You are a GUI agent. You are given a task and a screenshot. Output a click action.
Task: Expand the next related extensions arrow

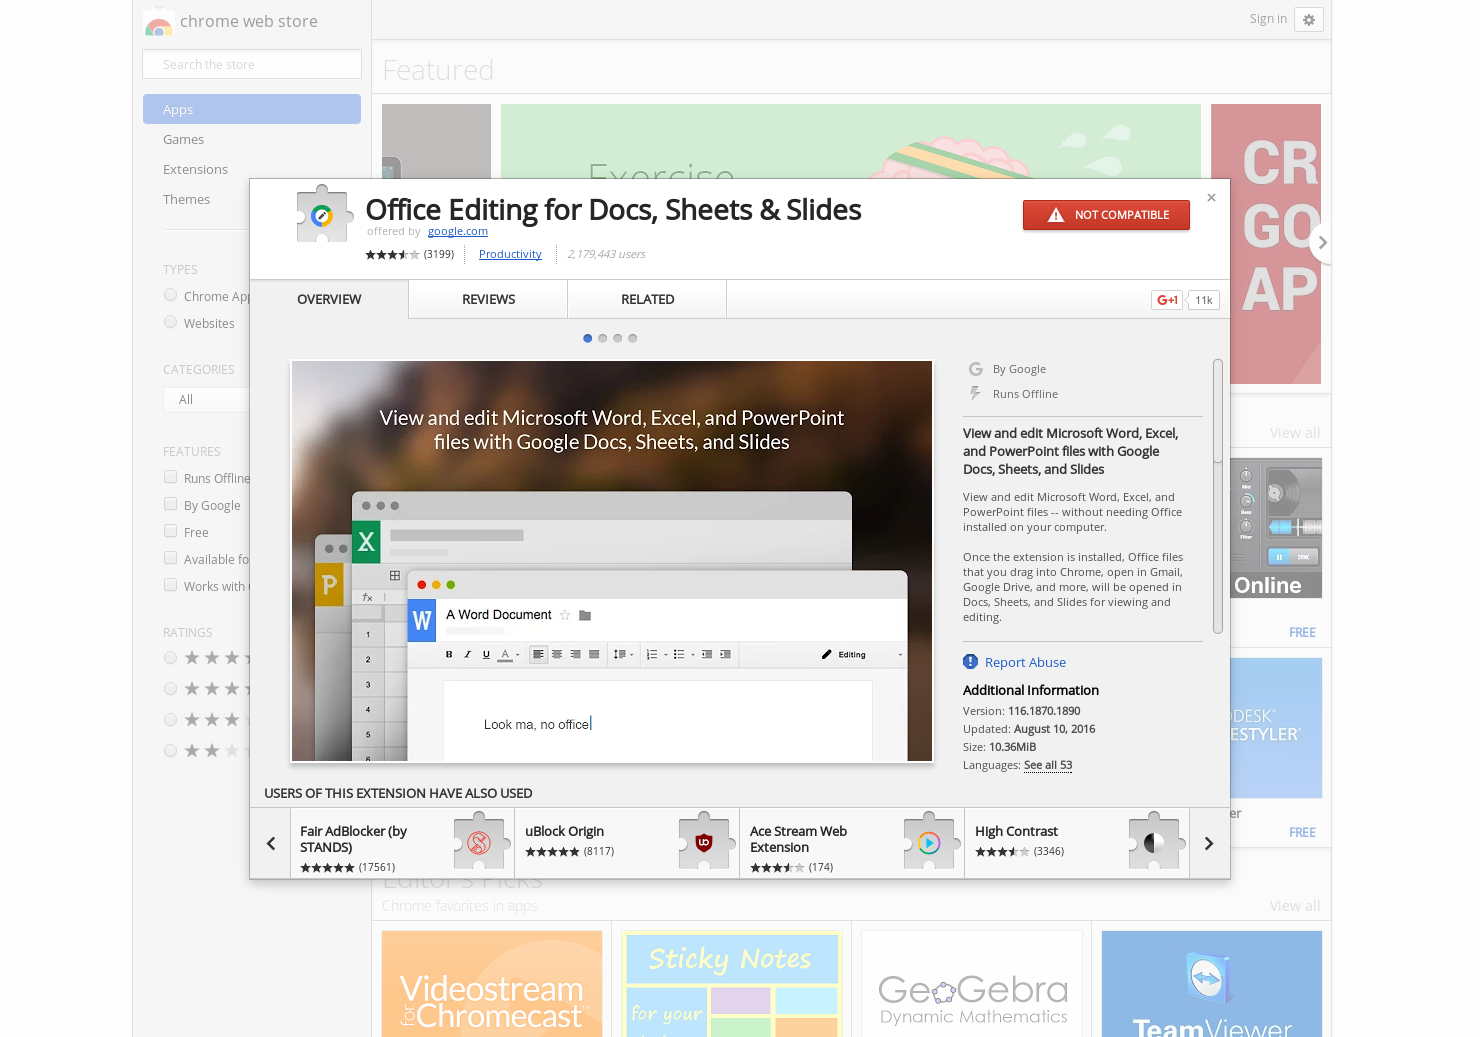coord(1208,843)
